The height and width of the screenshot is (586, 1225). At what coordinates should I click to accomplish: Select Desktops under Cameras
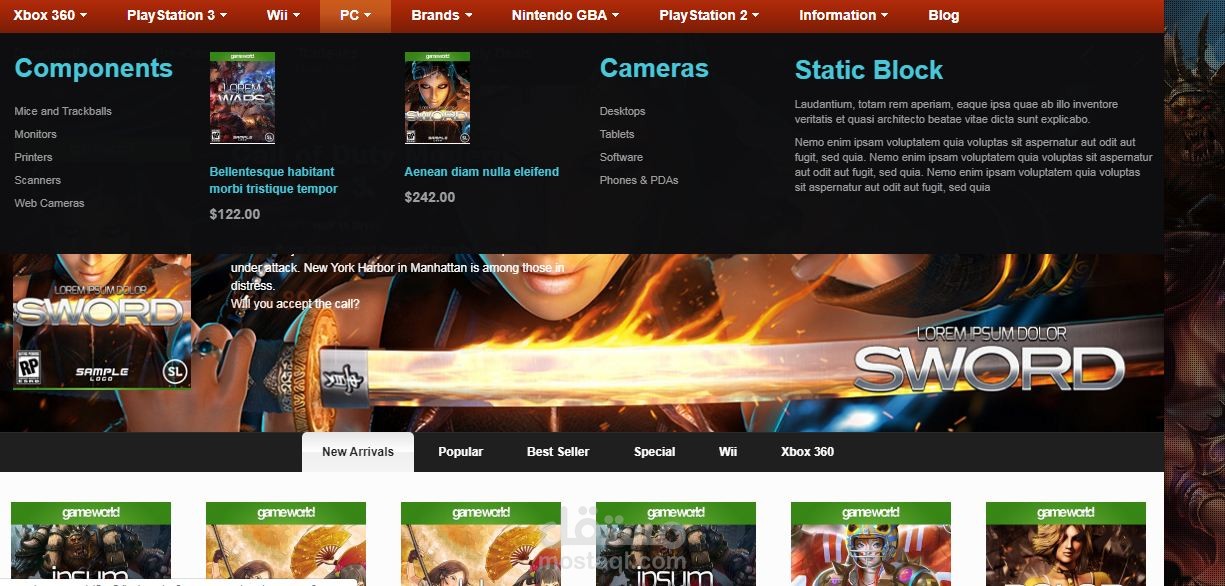point(622,111)
